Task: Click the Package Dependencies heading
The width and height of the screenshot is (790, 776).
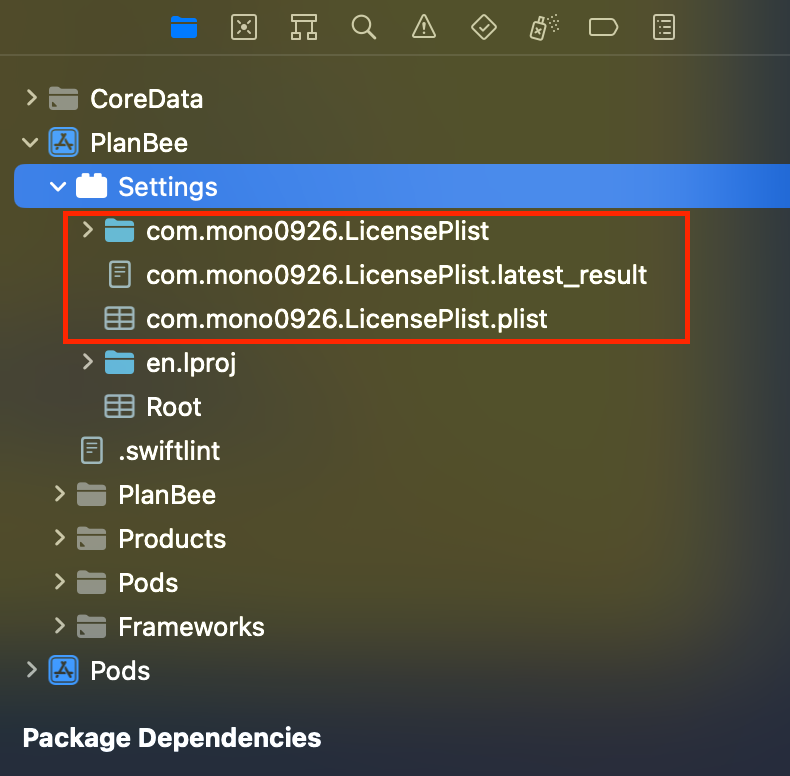Action: click(x=172, y=738)
